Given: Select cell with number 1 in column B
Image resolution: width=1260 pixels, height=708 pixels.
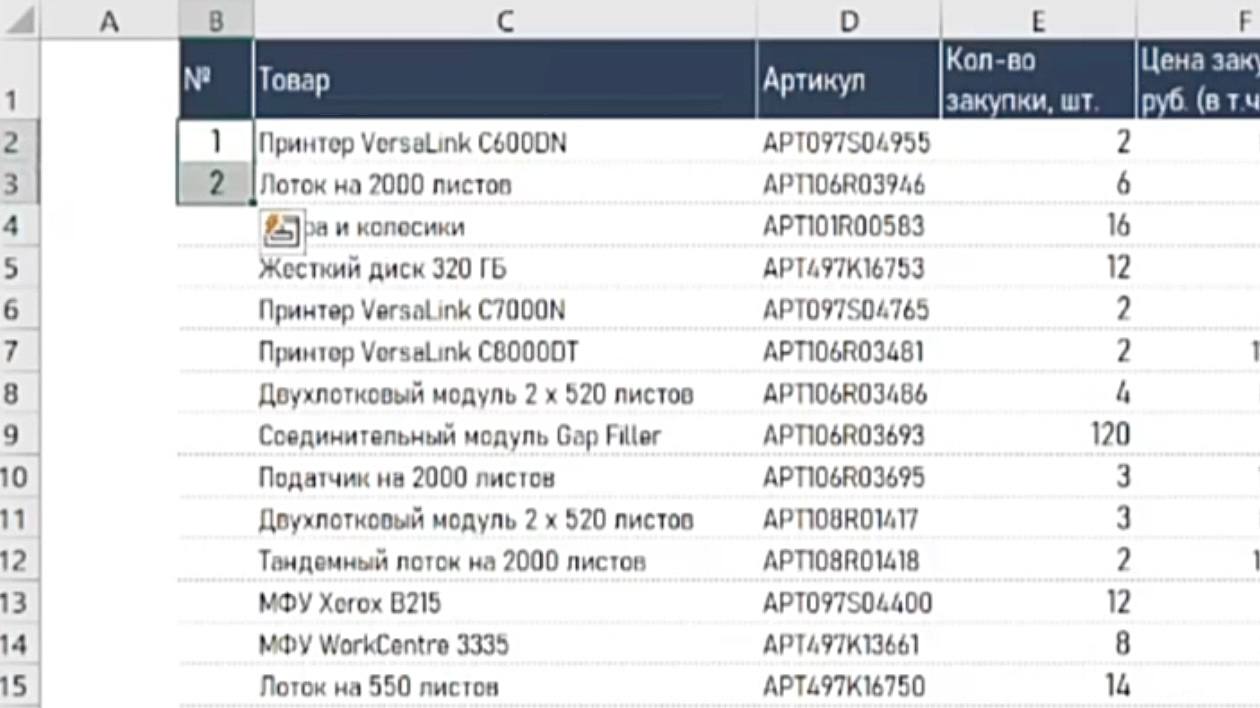Looking at the screenshot, I should pos(216,142).
